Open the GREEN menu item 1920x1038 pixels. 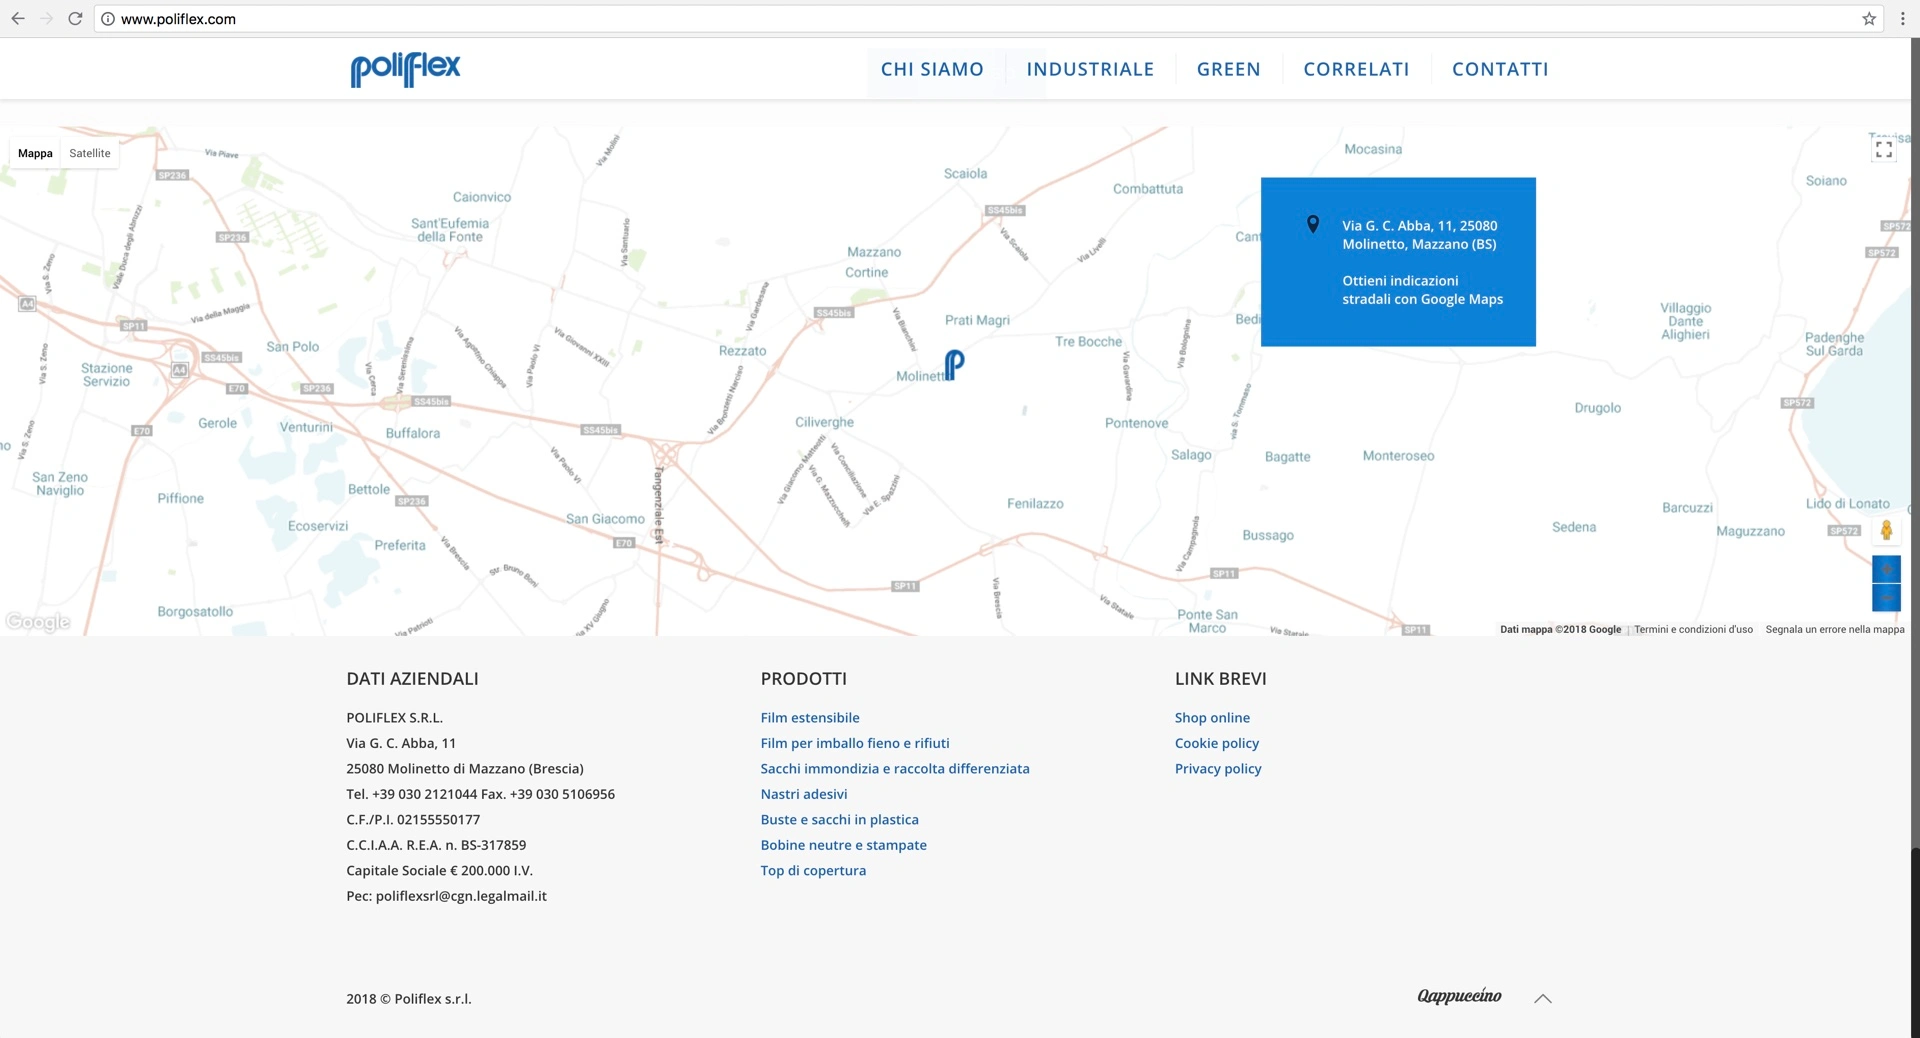[x=1228, y=69]
